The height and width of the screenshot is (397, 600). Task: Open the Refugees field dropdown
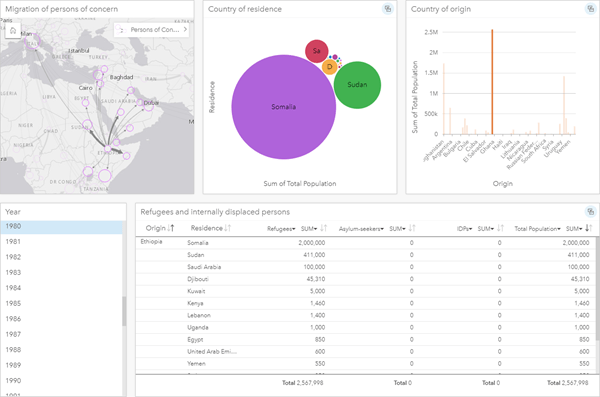pyautogui.click(x=281, y=229)
